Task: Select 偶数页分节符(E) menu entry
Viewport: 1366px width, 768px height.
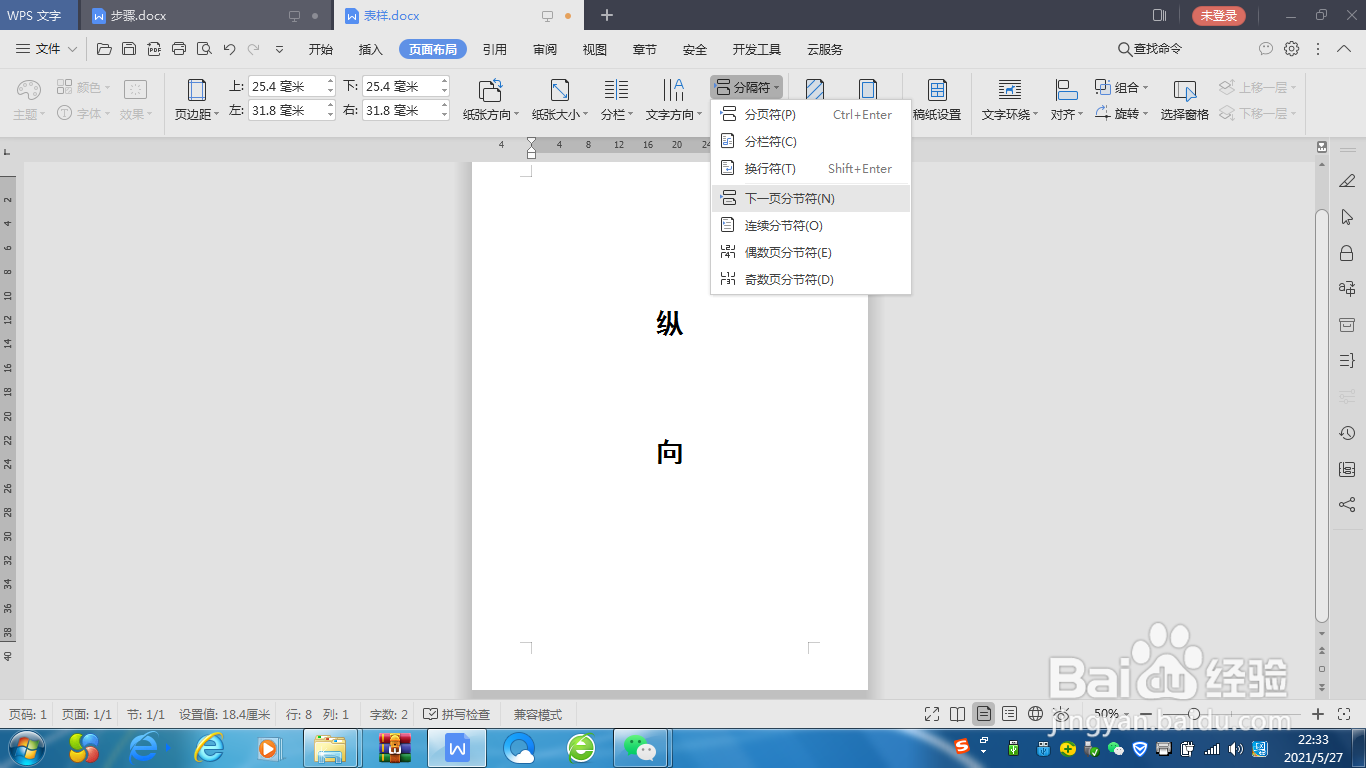Action: (x=811, y=252)
